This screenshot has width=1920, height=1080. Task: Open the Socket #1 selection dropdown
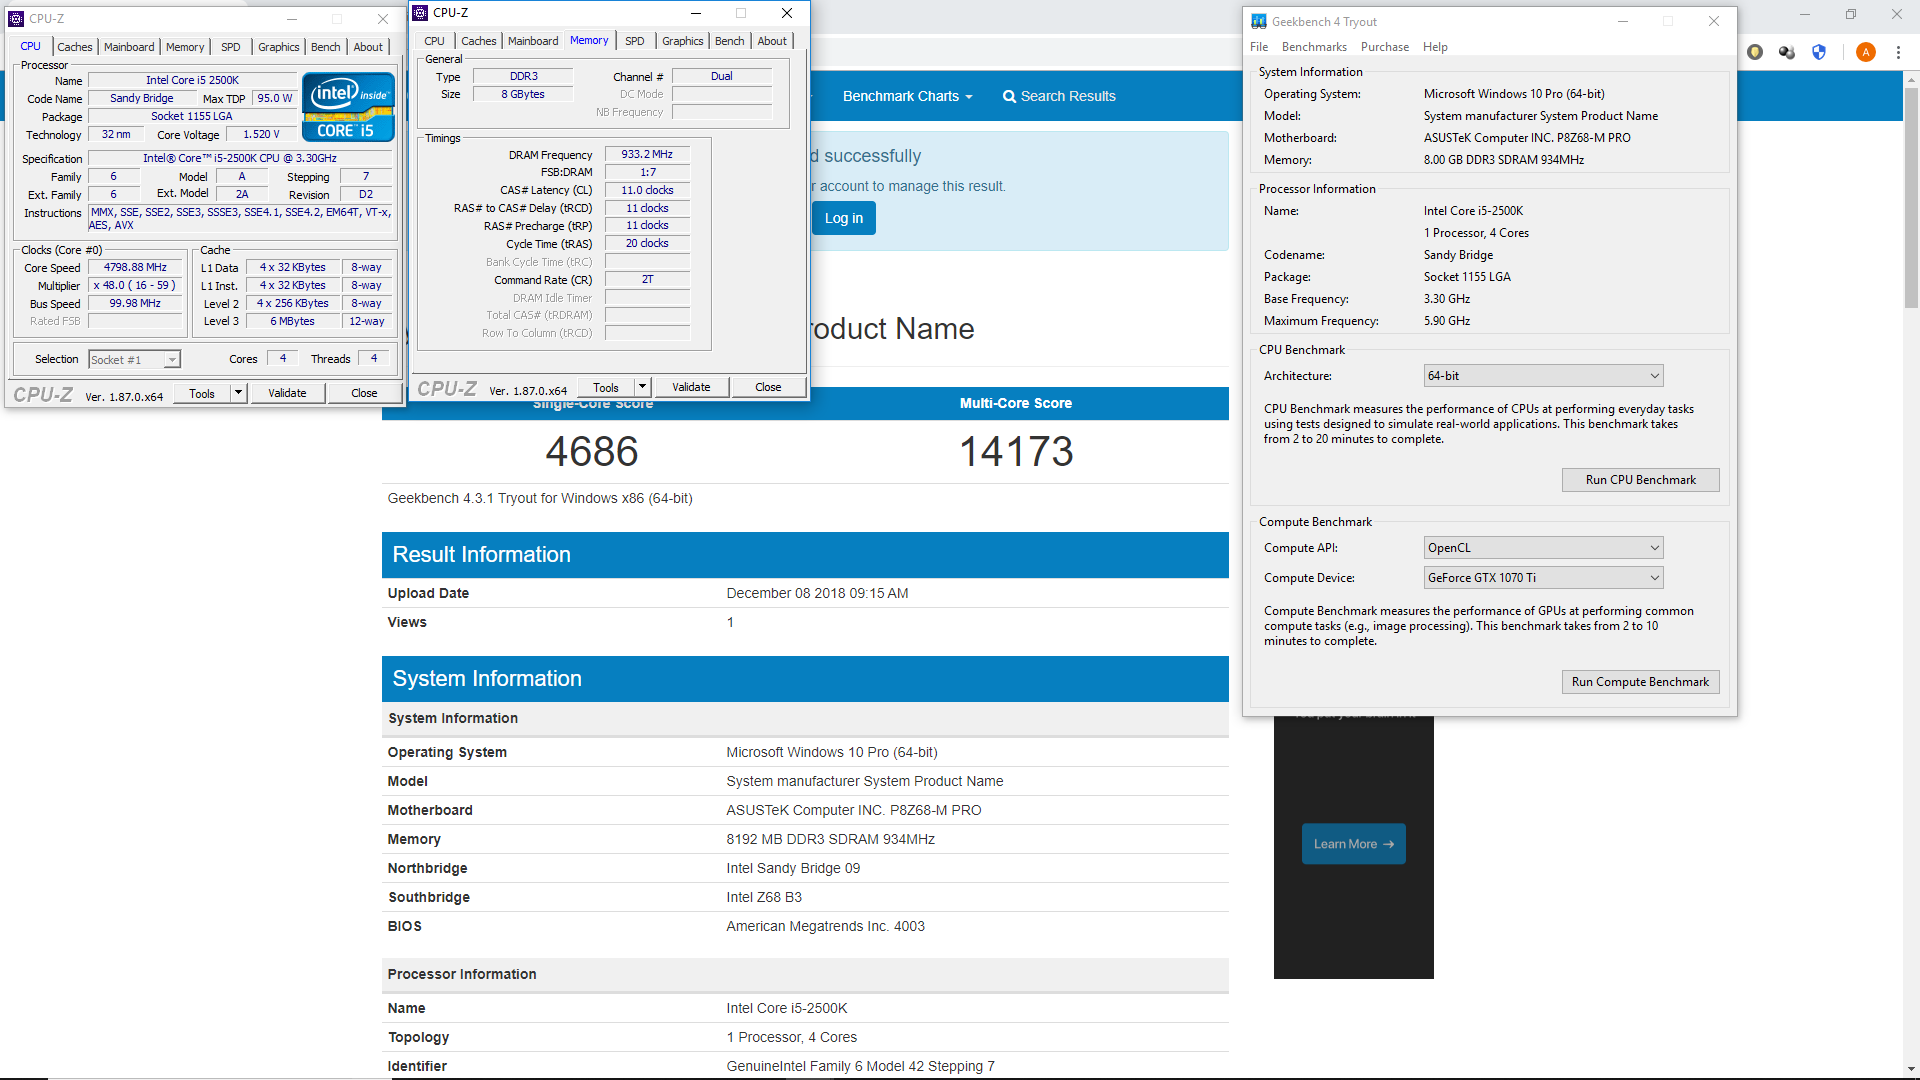click(x=134, y=360)
